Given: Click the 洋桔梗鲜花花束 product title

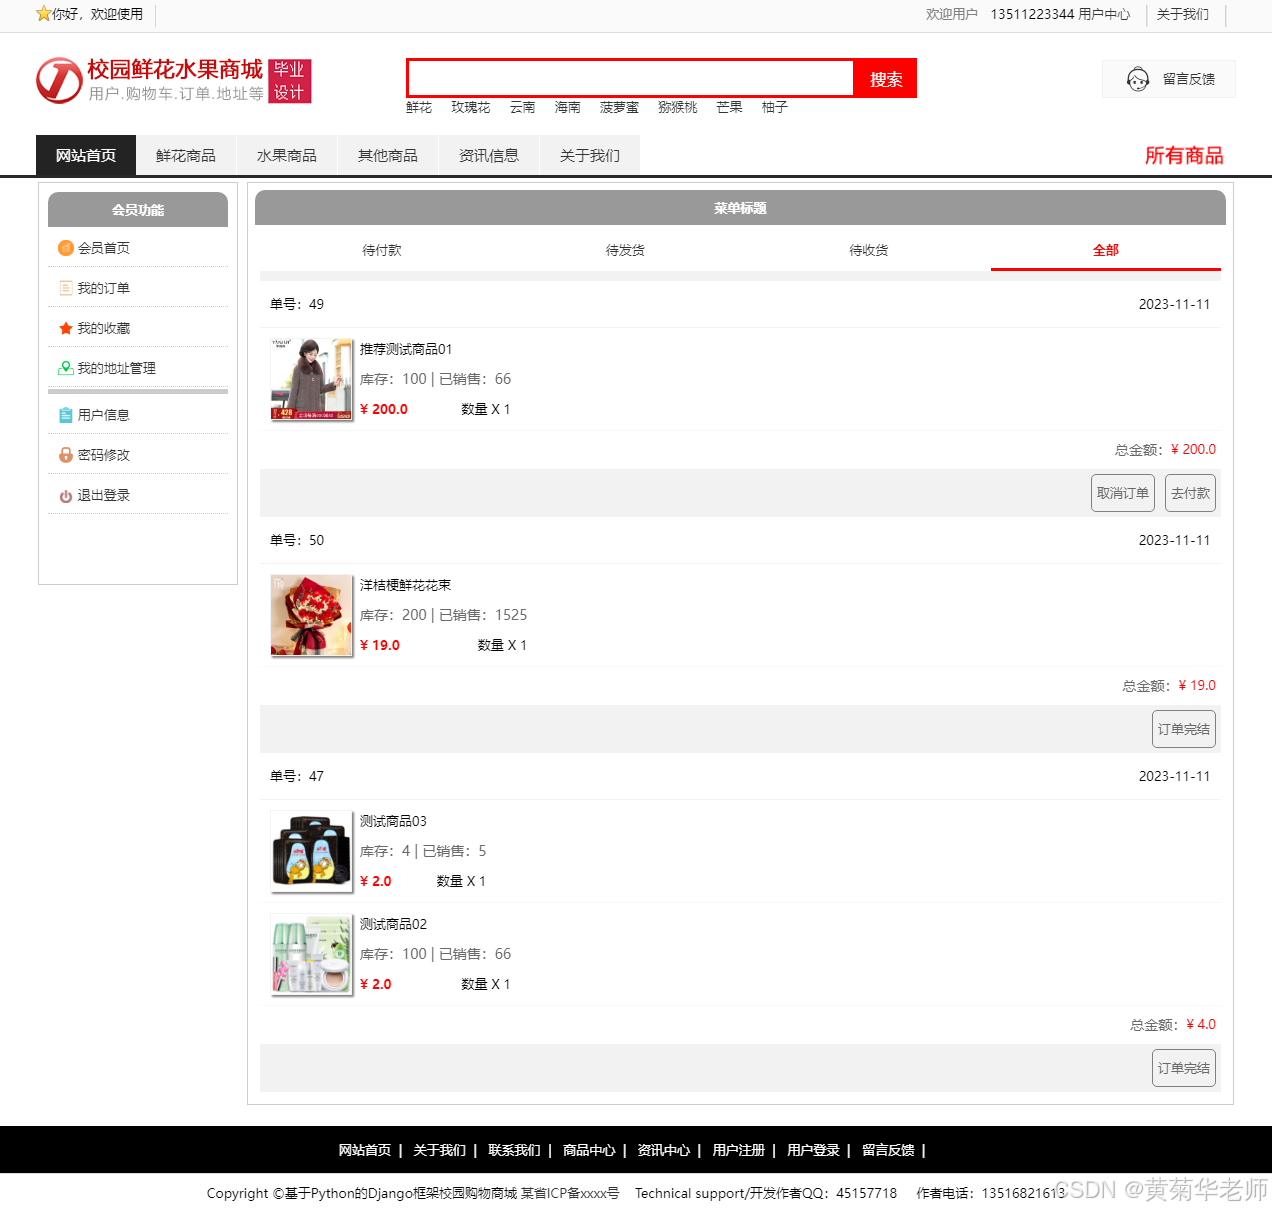Looking at the screenshot, I should coord(405,585).
